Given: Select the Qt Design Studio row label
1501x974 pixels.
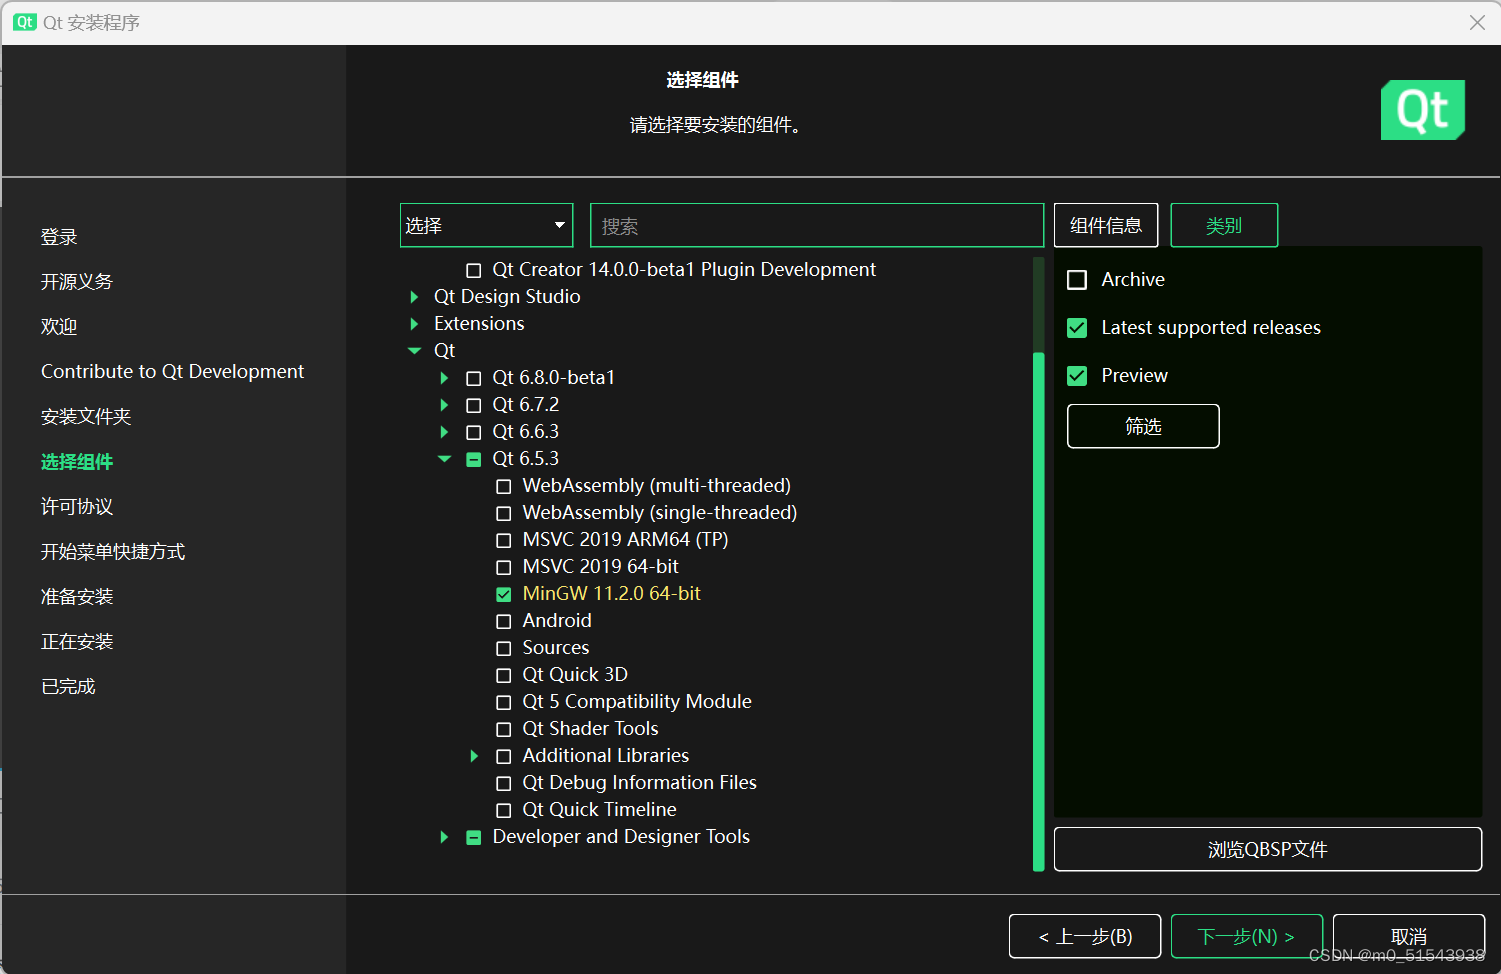Looking at the screenshot, I should (x=507, y=297).
